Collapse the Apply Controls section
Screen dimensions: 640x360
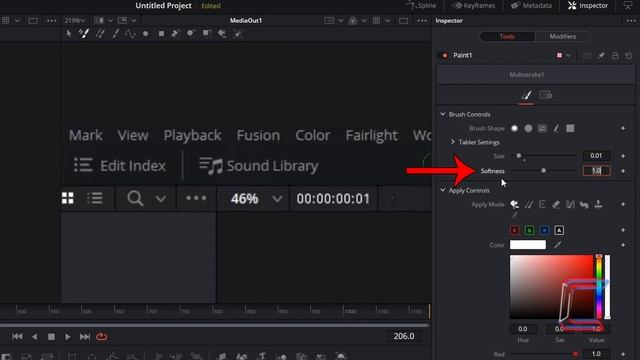443,190
